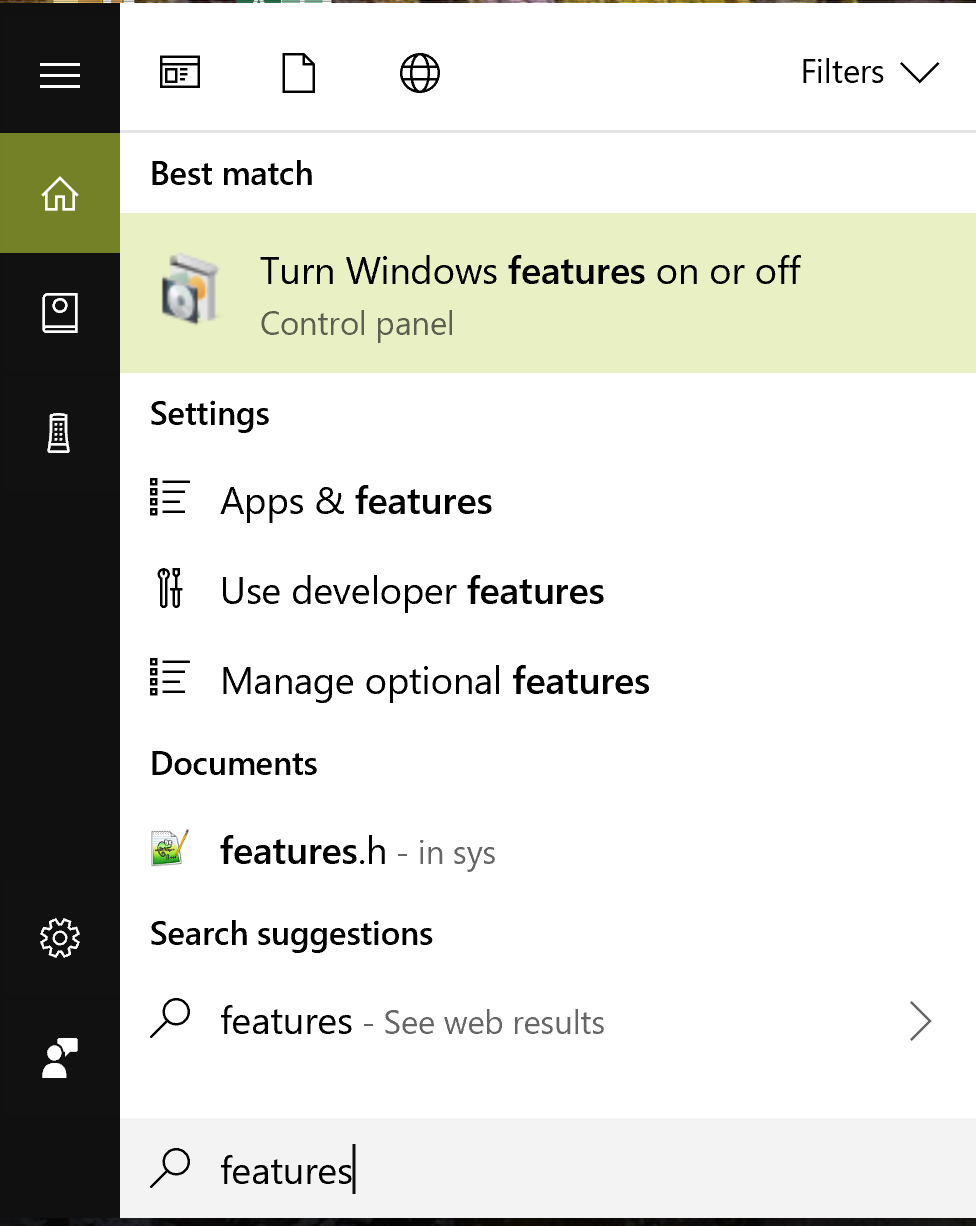Image resolution: width=976 pixels, height=1226 pixels.
Task: Open the features.h document result
Action: tap(548, 850)
